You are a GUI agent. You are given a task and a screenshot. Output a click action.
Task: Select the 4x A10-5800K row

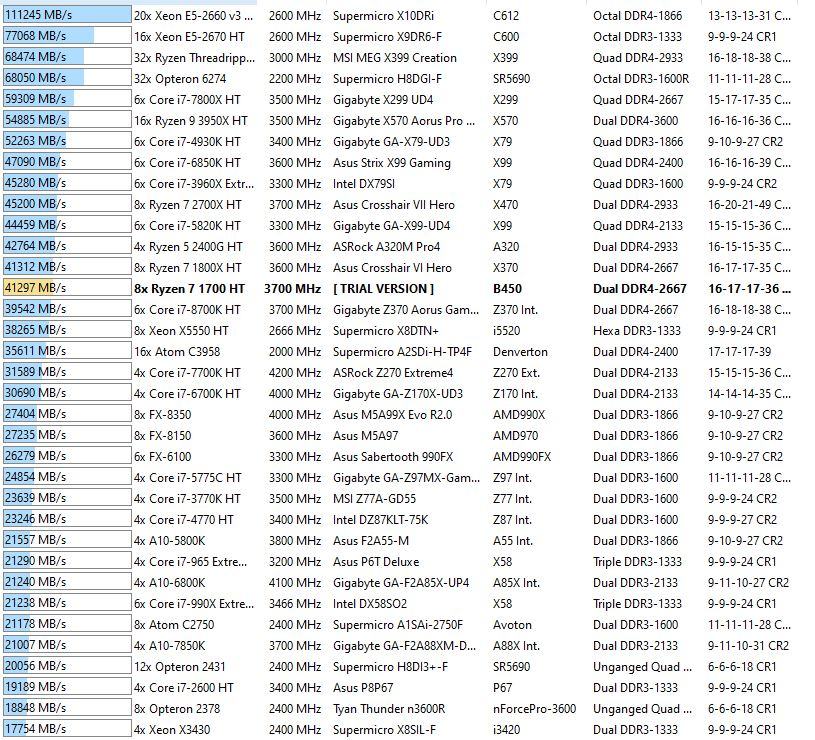(x=397, y=540)
